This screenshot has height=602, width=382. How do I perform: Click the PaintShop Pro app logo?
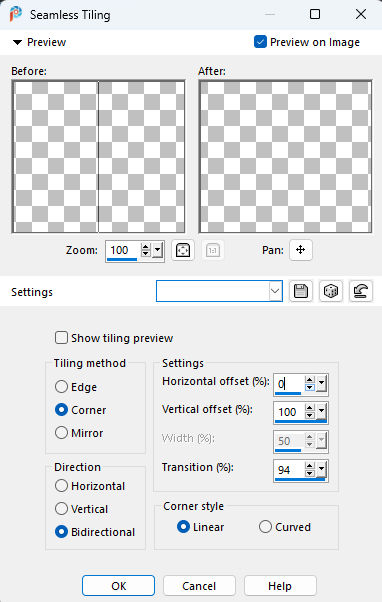(16, 15)
